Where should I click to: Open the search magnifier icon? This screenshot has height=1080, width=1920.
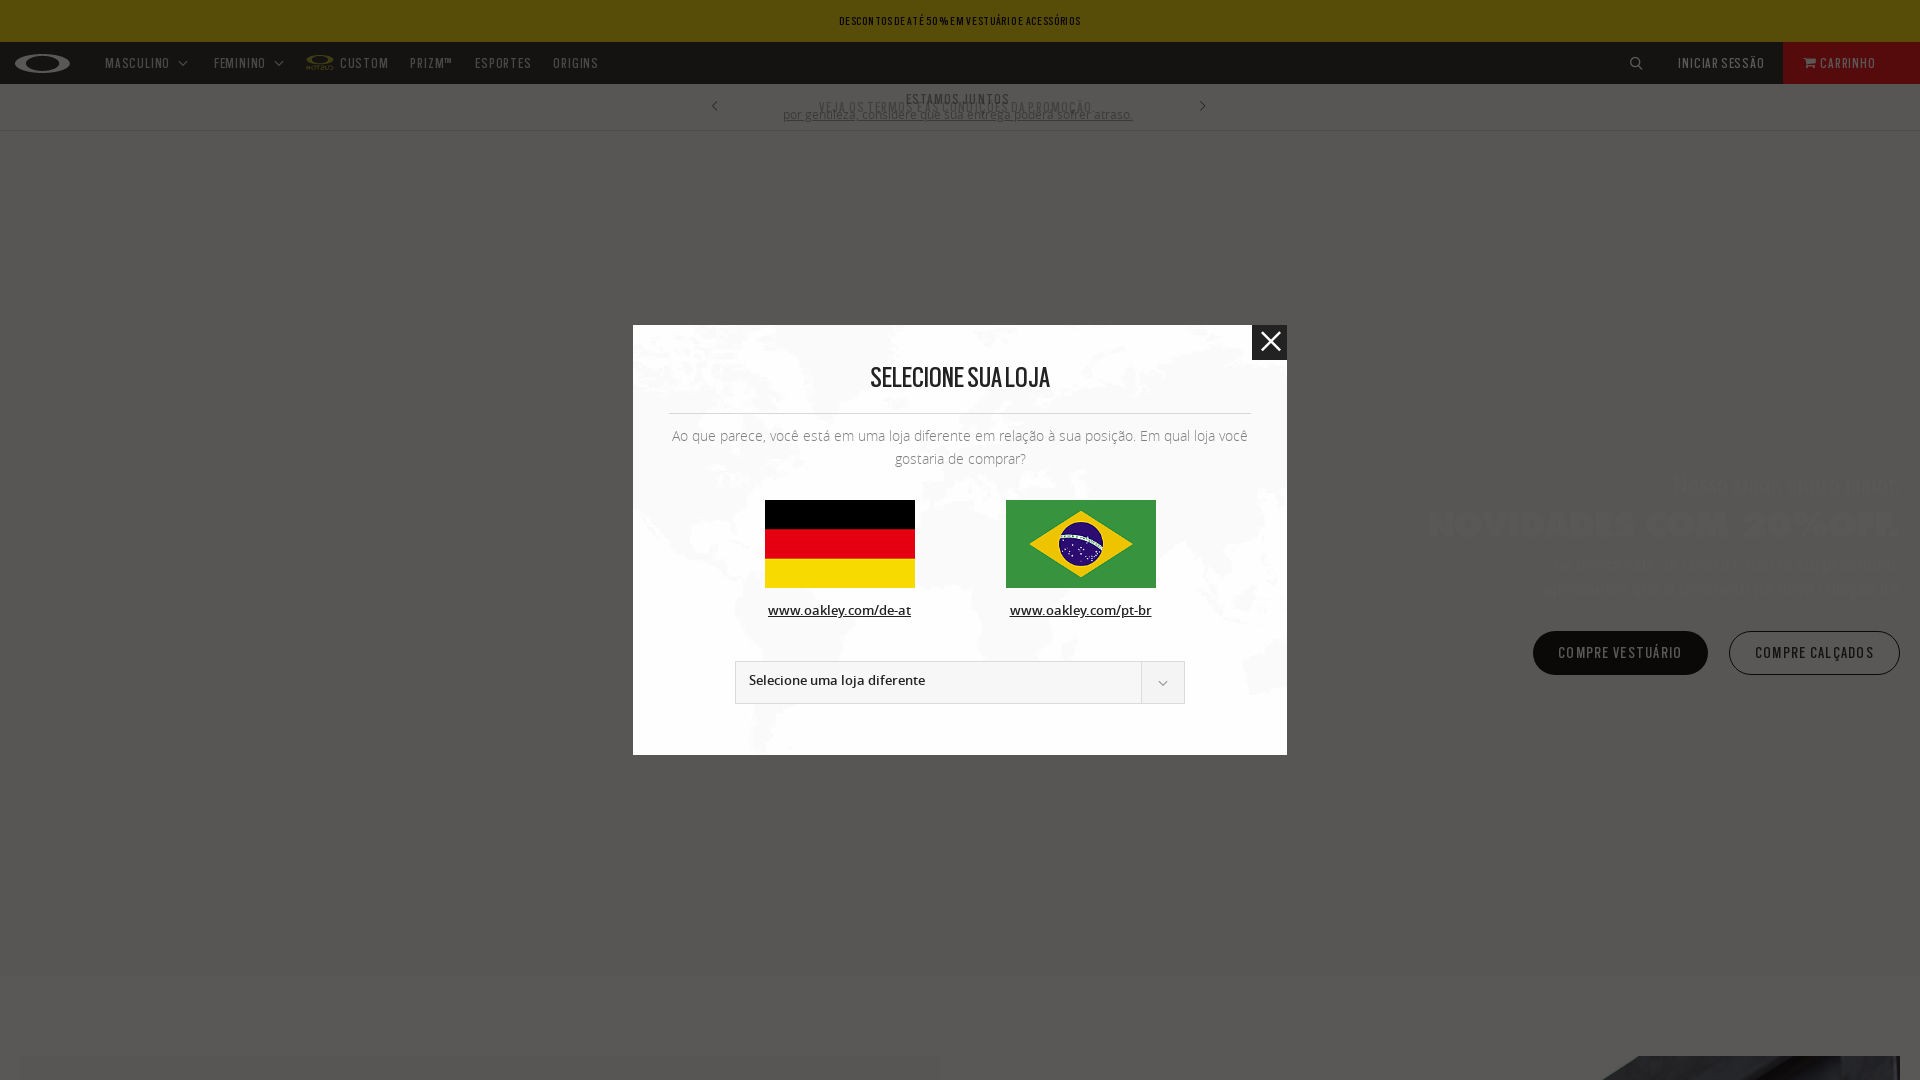[1636, 63]
